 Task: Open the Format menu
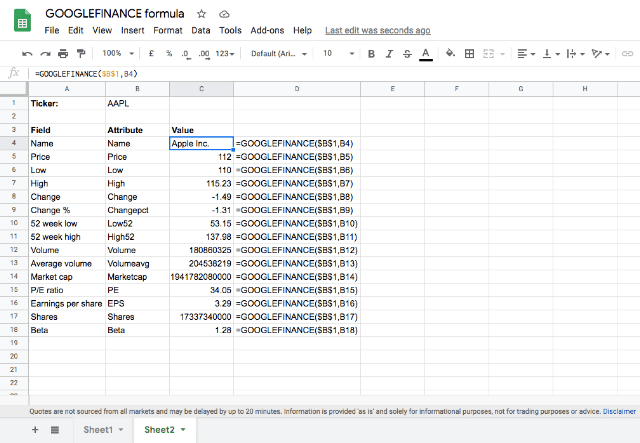pos(168,30)
